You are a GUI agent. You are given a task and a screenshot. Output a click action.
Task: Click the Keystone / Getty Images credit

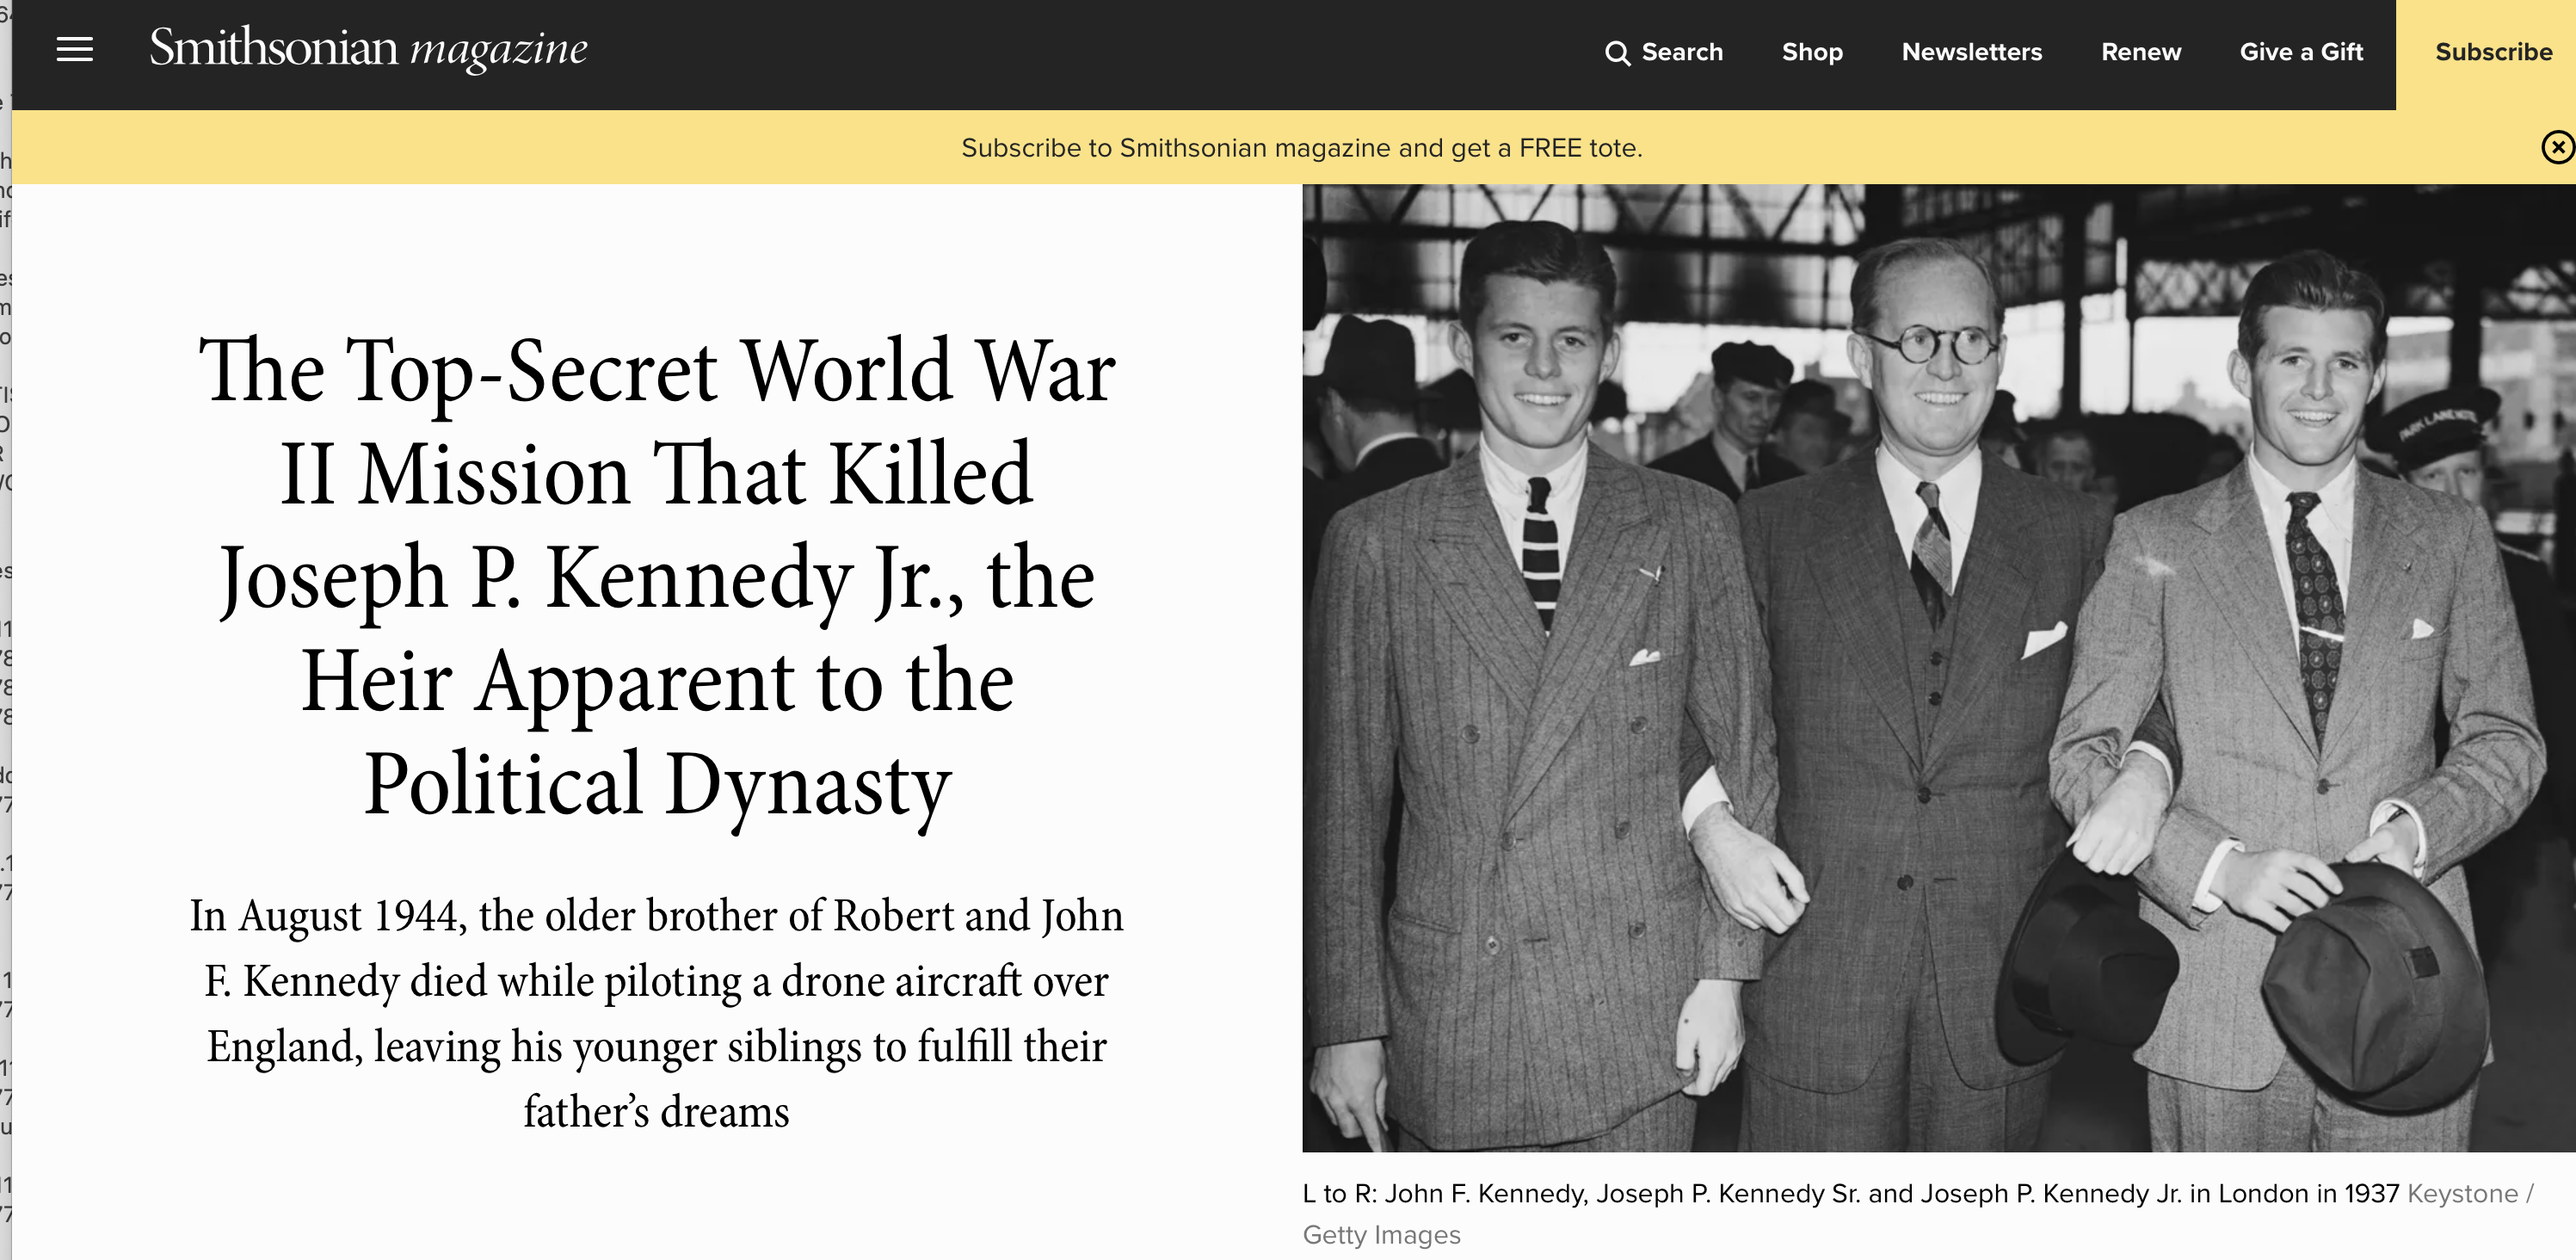point(1918,1214)
